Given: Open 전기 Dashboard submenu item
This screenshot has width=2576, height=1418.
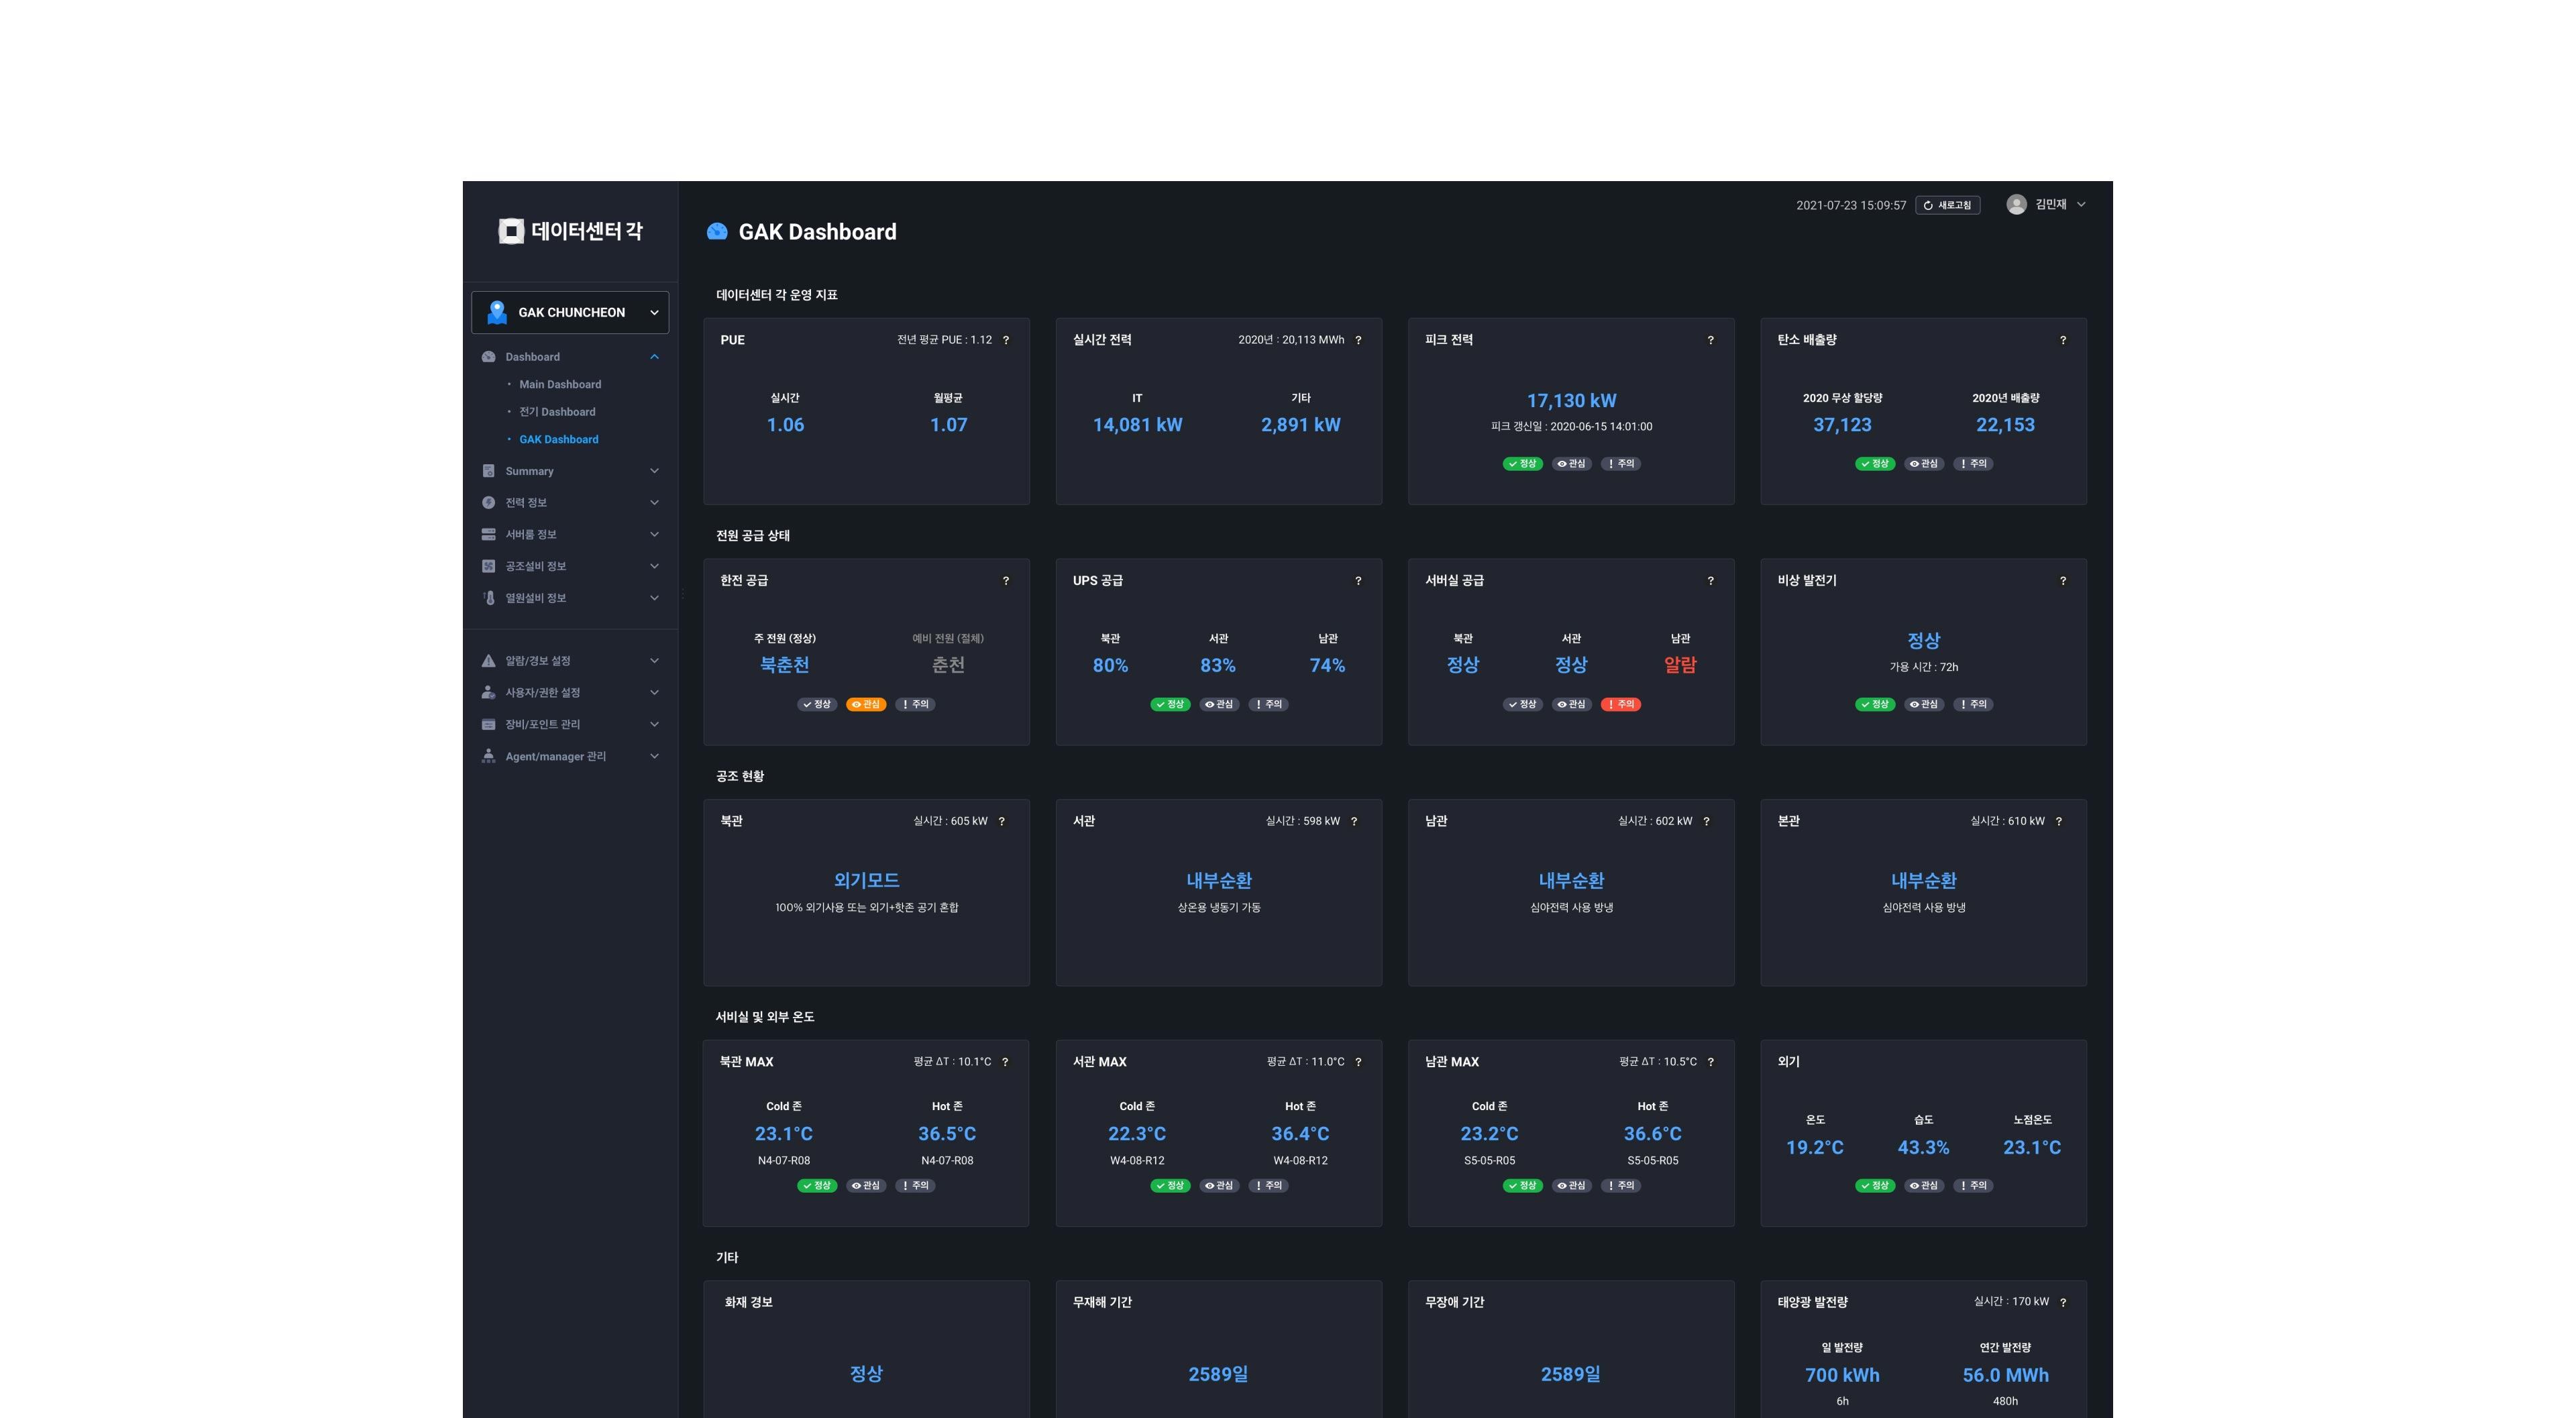Looking at the screenshot, I should 557,412.
